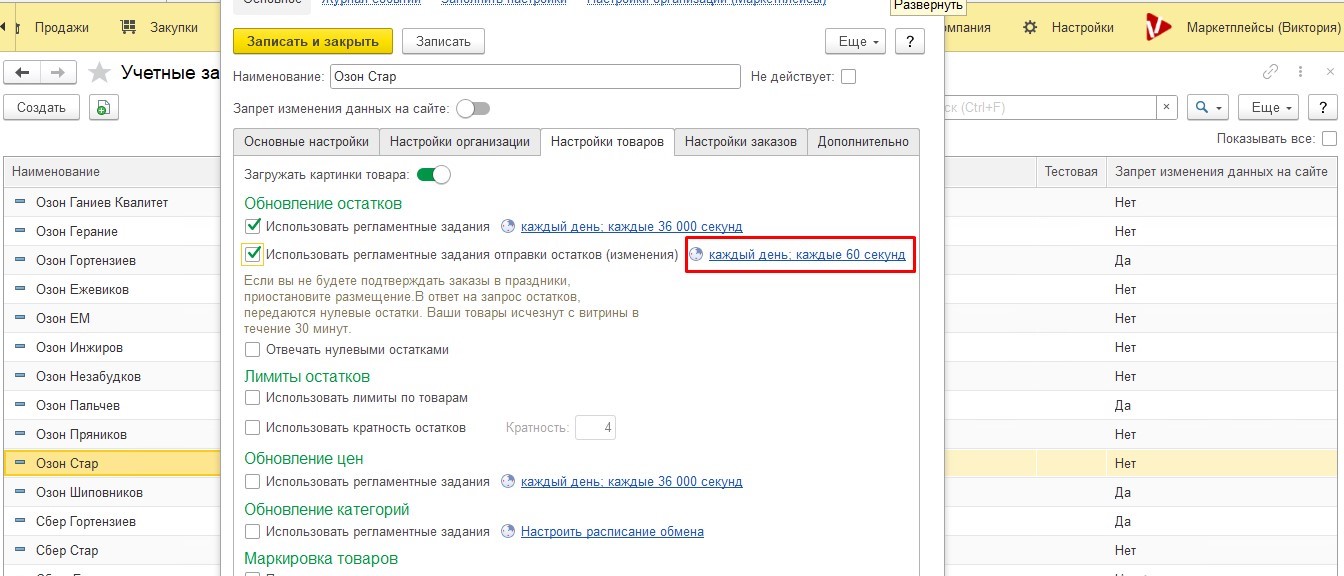The width and height of the screenshot is (1344, 576).
Task: Click the schedule icon under Обновление категорий
Action: coord(508,531)
